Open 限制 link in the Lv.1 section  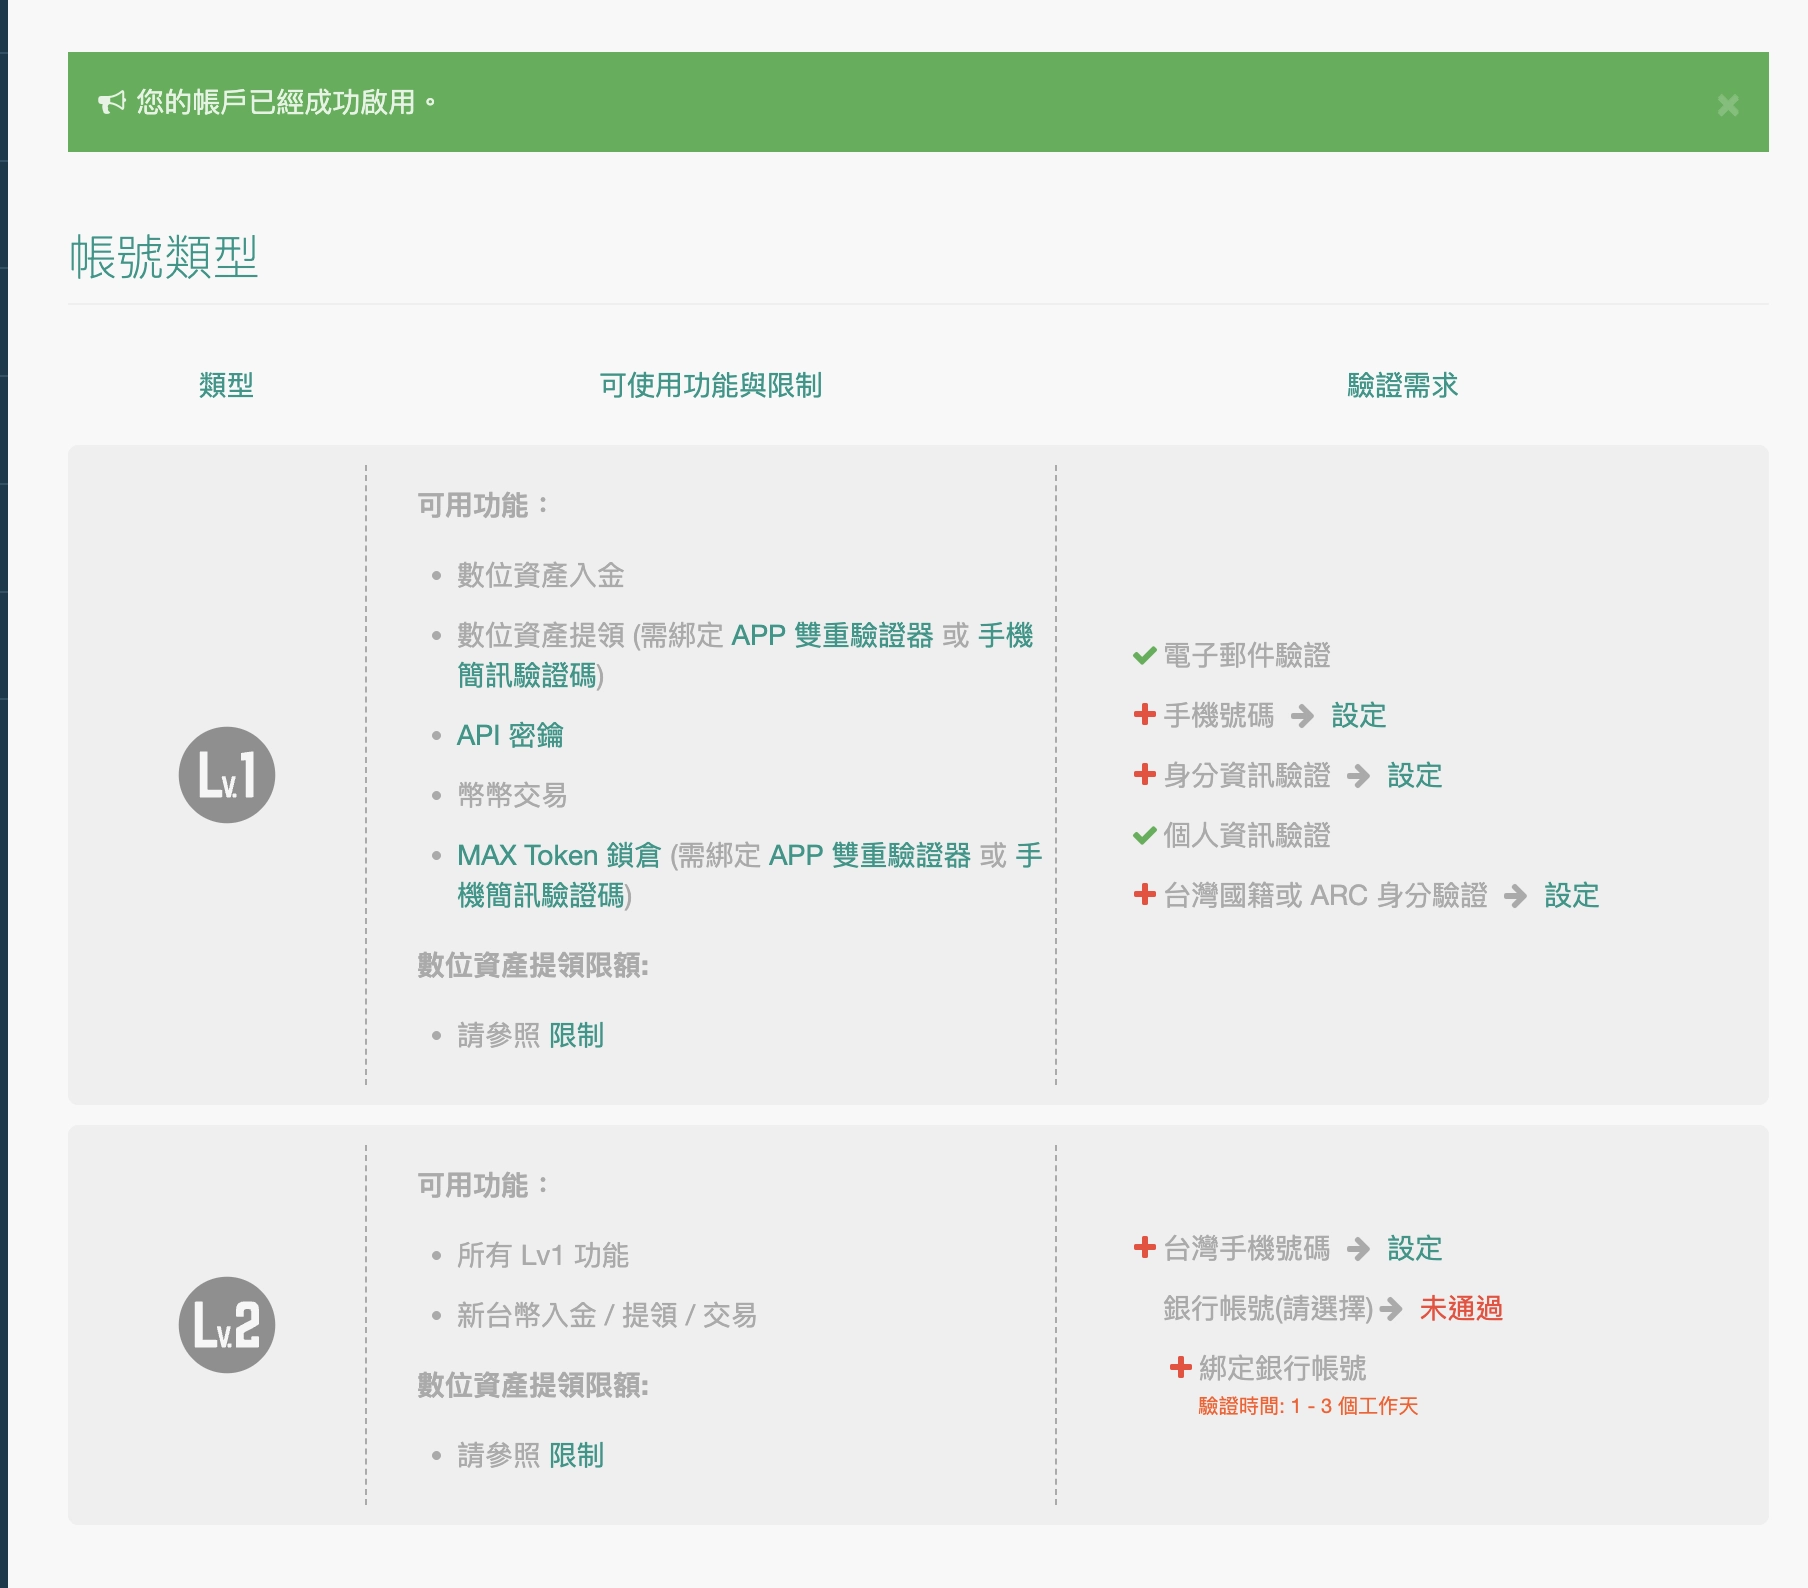pyautogui.click(x=576, y=1036)
